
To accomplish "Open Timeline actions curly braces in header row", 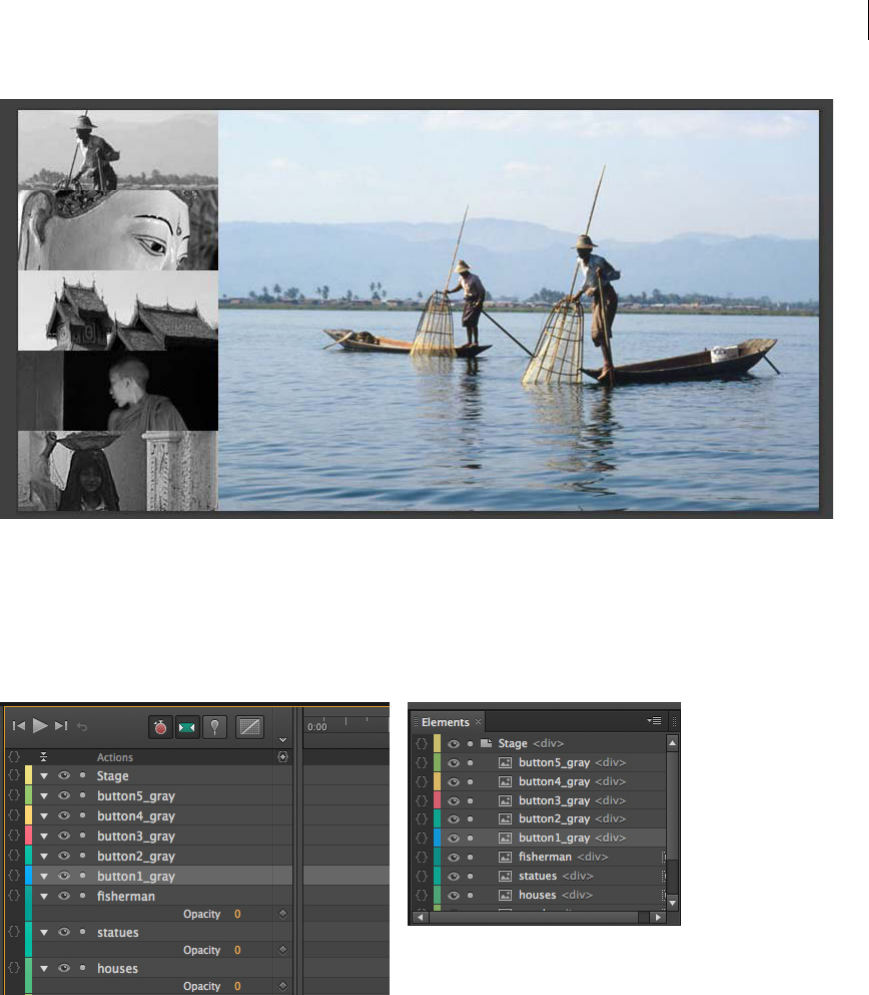I will (14, 756).
